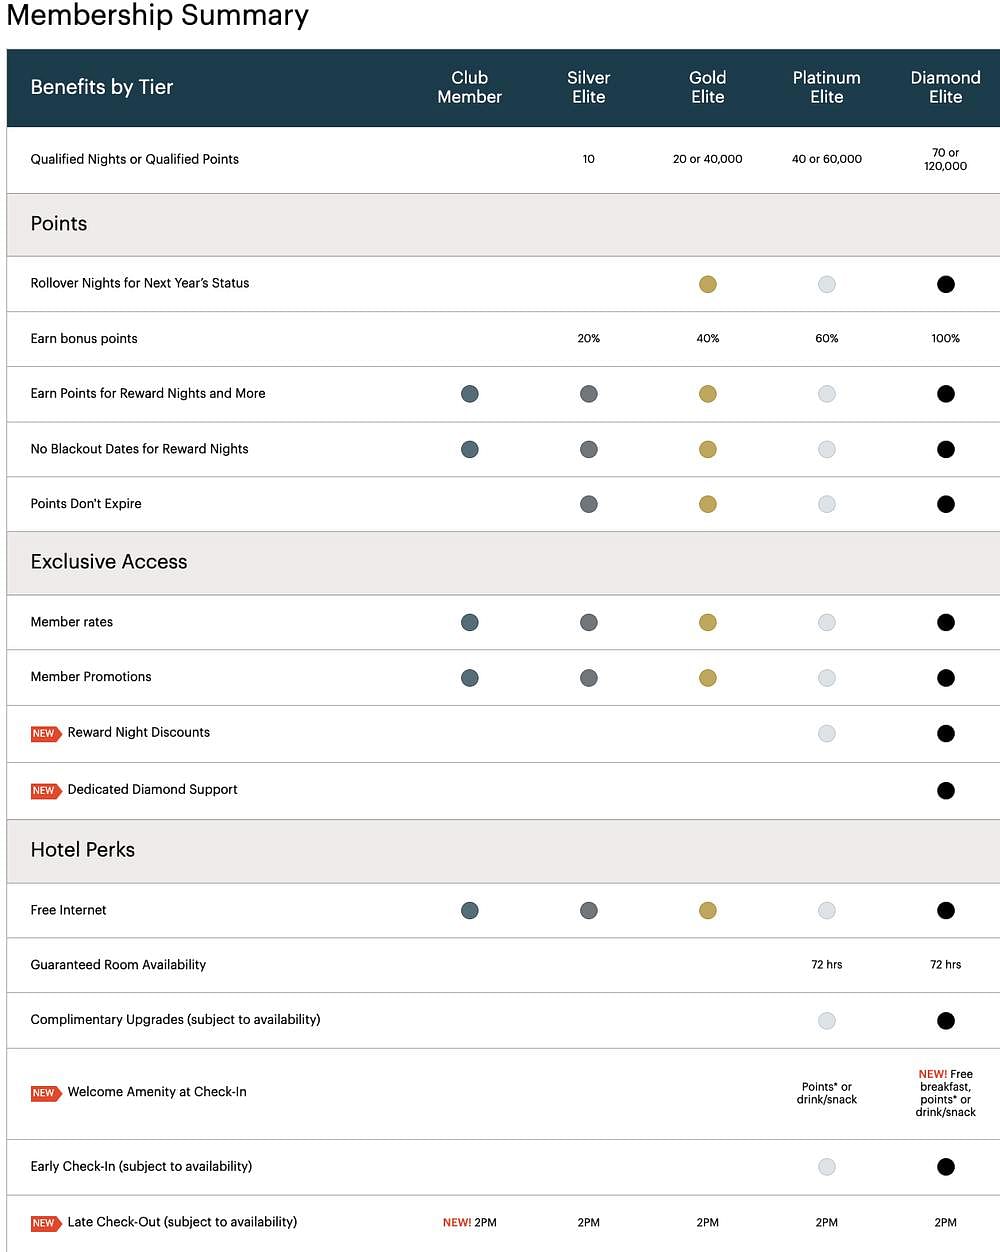Viewport: 1000px width, 1252px height.
Task: Select Diamond Elite dot for Member Promotions
Action: coord(946,678)
